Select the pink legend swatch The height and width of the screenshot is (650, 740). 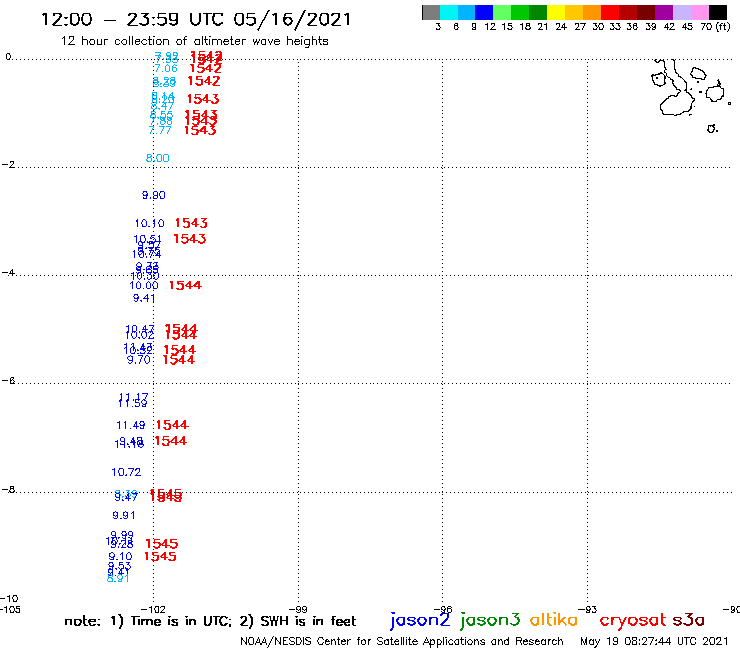699,12
